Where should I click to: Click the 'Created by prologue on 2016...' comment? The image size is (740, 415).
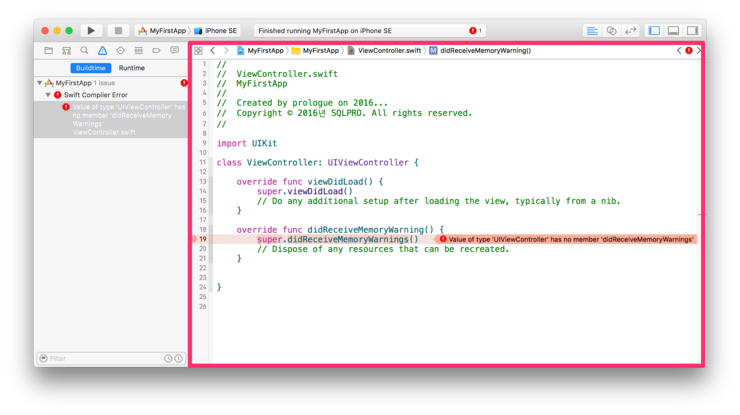[302, 103]
